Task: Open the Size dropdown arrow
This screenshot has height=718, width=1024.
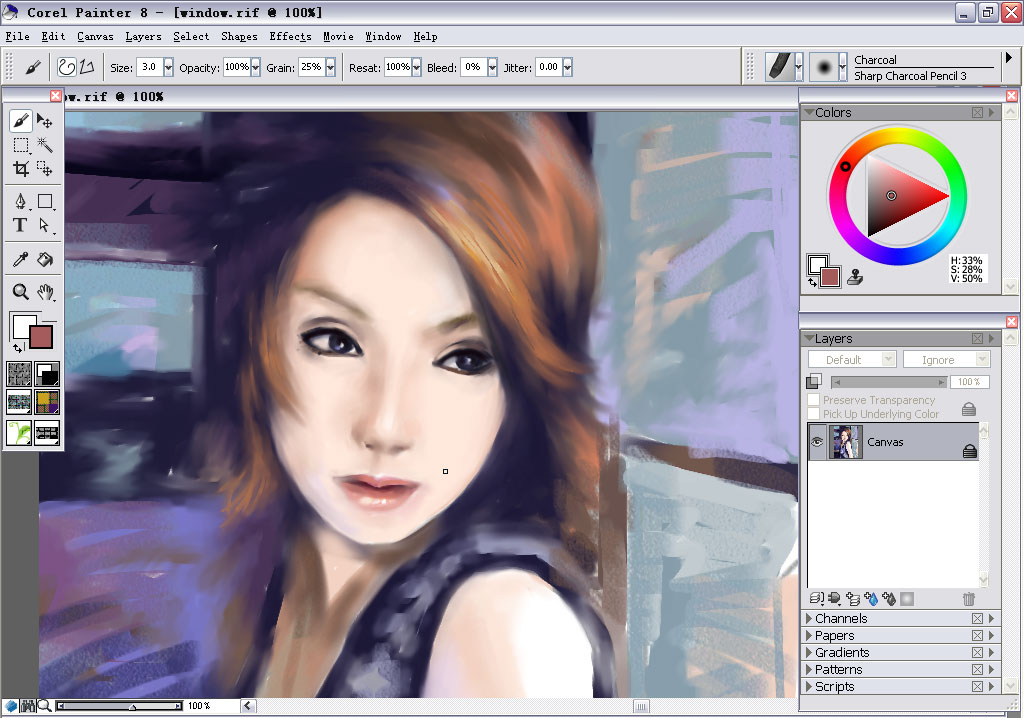Action: tap(168, 67)
